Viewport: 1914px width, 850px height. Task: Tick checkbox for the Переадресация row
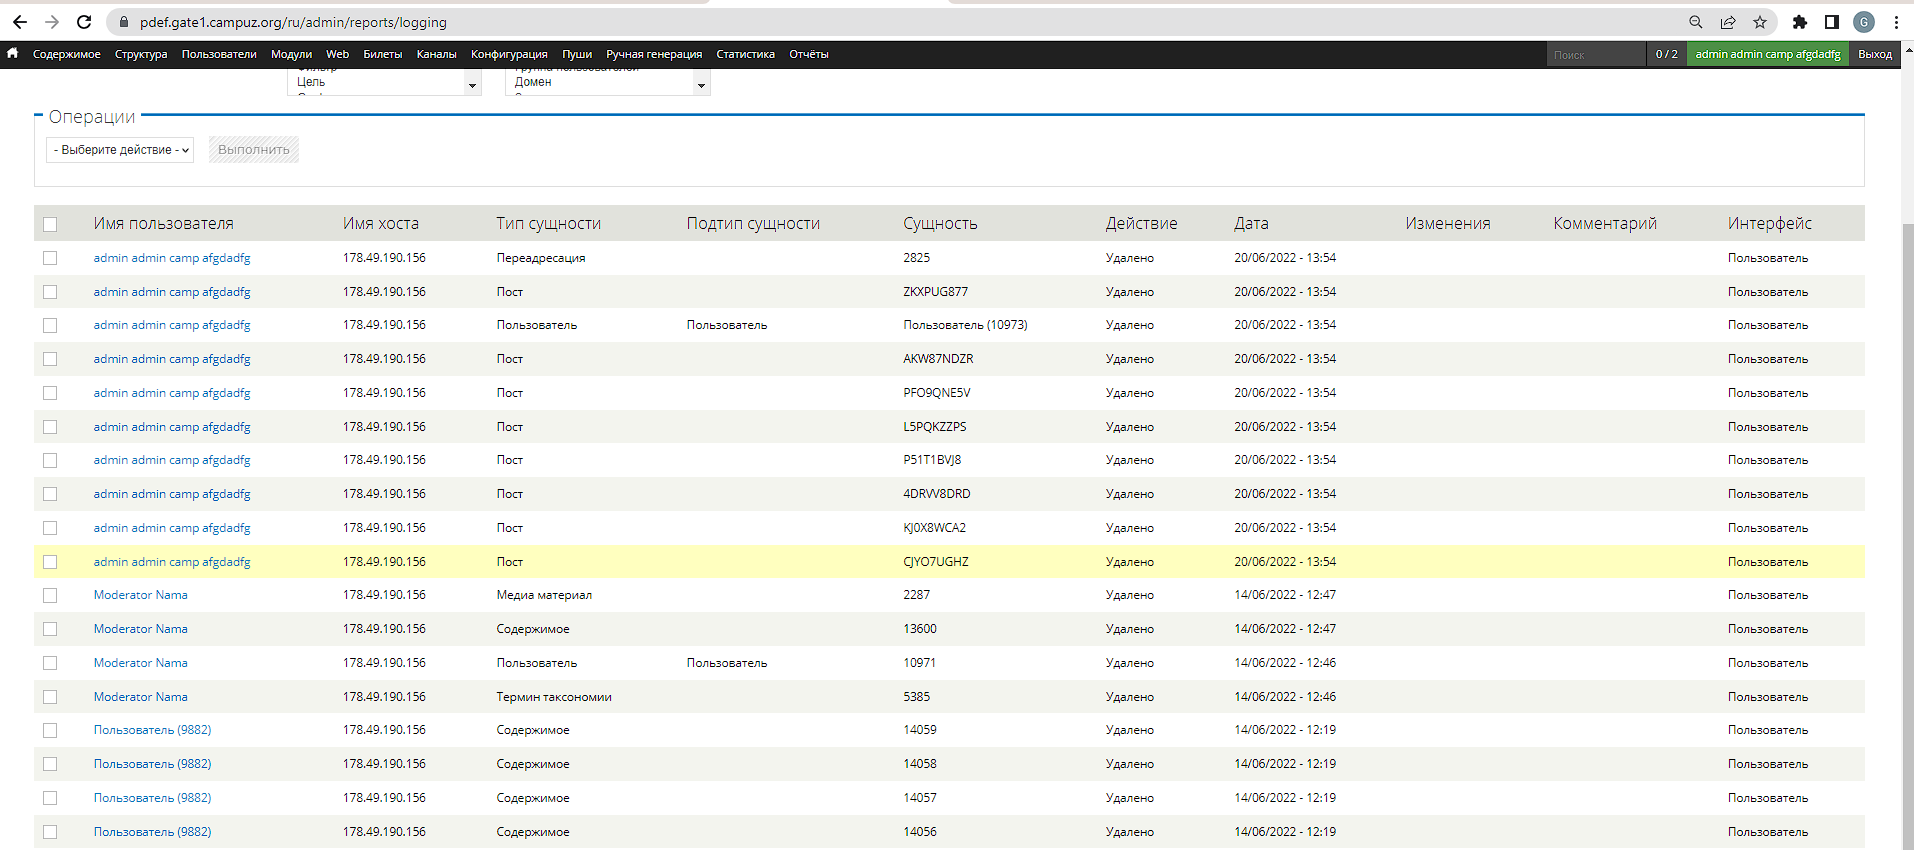(x=50, y=258)
